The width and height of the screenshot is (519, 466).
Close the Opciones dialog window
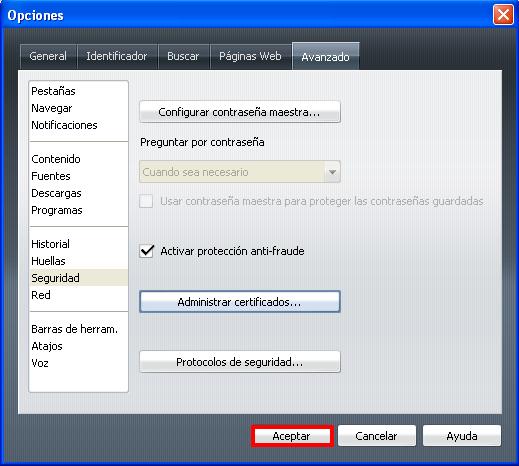503,15
